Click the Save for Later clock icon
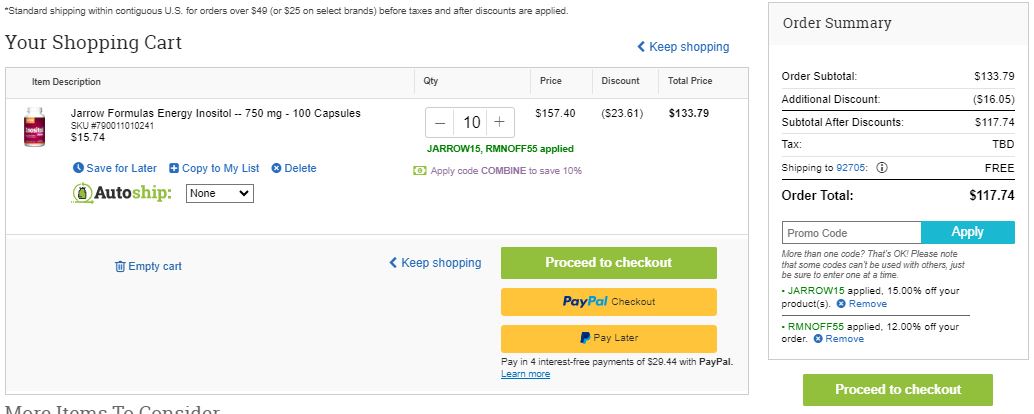 [78, 168]
